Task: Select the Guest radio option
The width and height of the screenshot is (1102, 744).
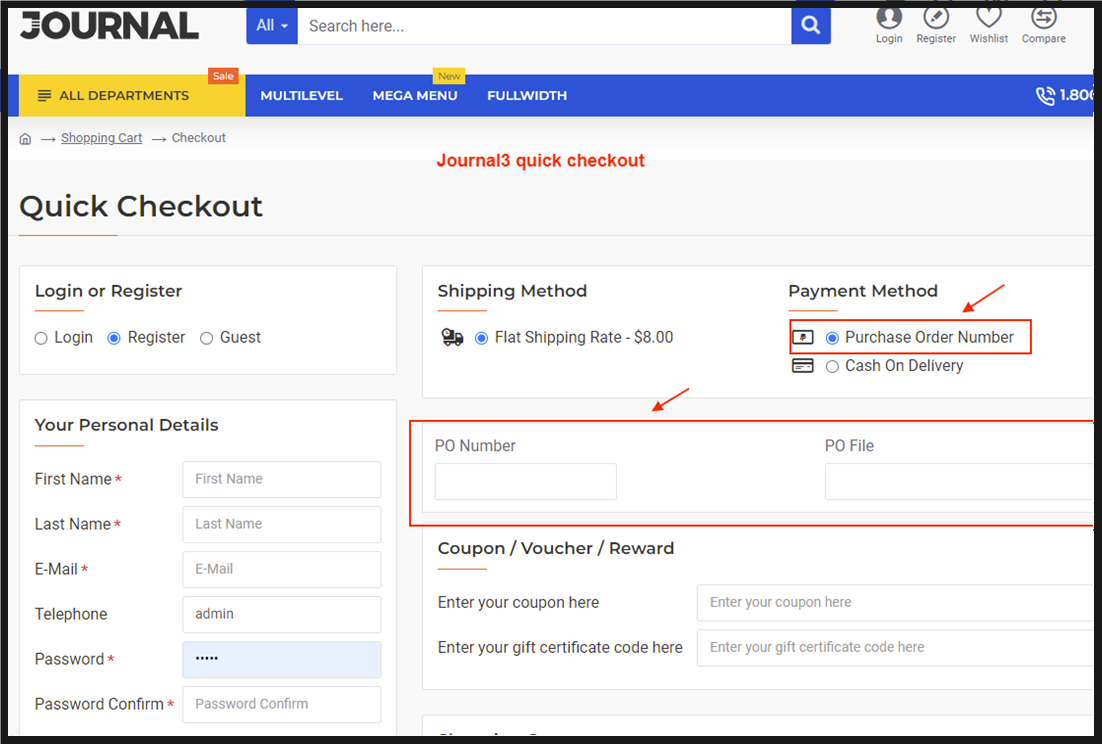Action: click(x=207, y=338)
